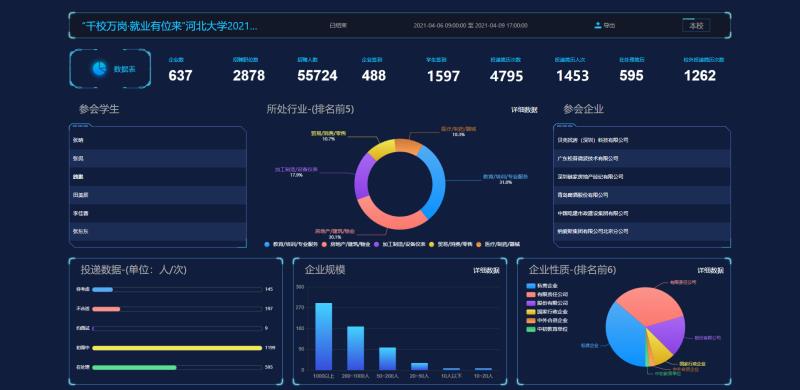Toggle the 中外合资企业 pie legend entry
The image size is (800, 390).
(x=547, y=321)
